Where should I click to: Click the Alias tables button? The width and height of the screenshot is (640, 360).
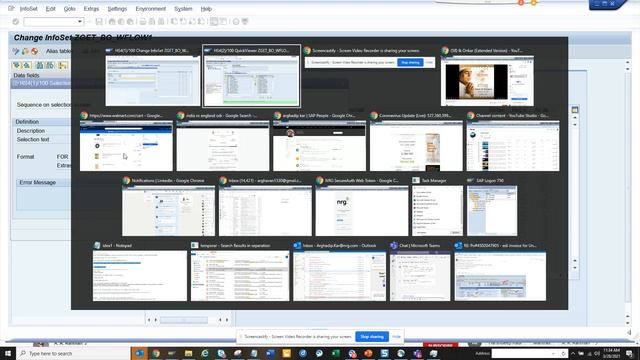pyautogui.click(x=58, y=51)
